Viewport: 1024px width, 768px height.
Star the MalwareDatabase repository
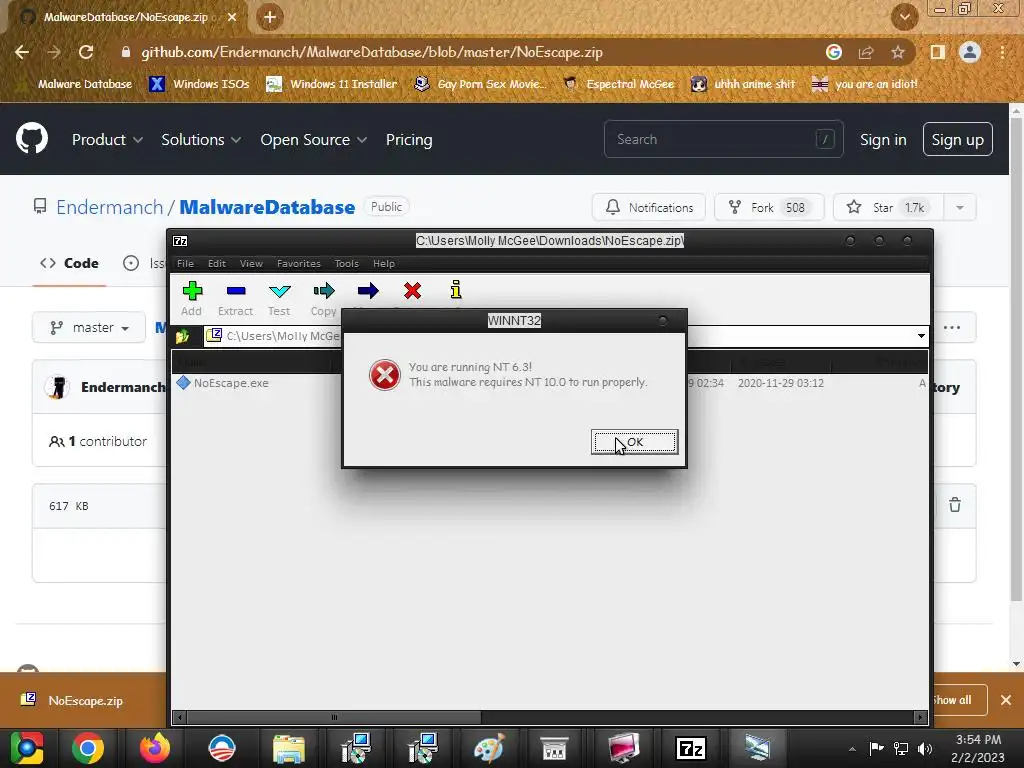888,208
